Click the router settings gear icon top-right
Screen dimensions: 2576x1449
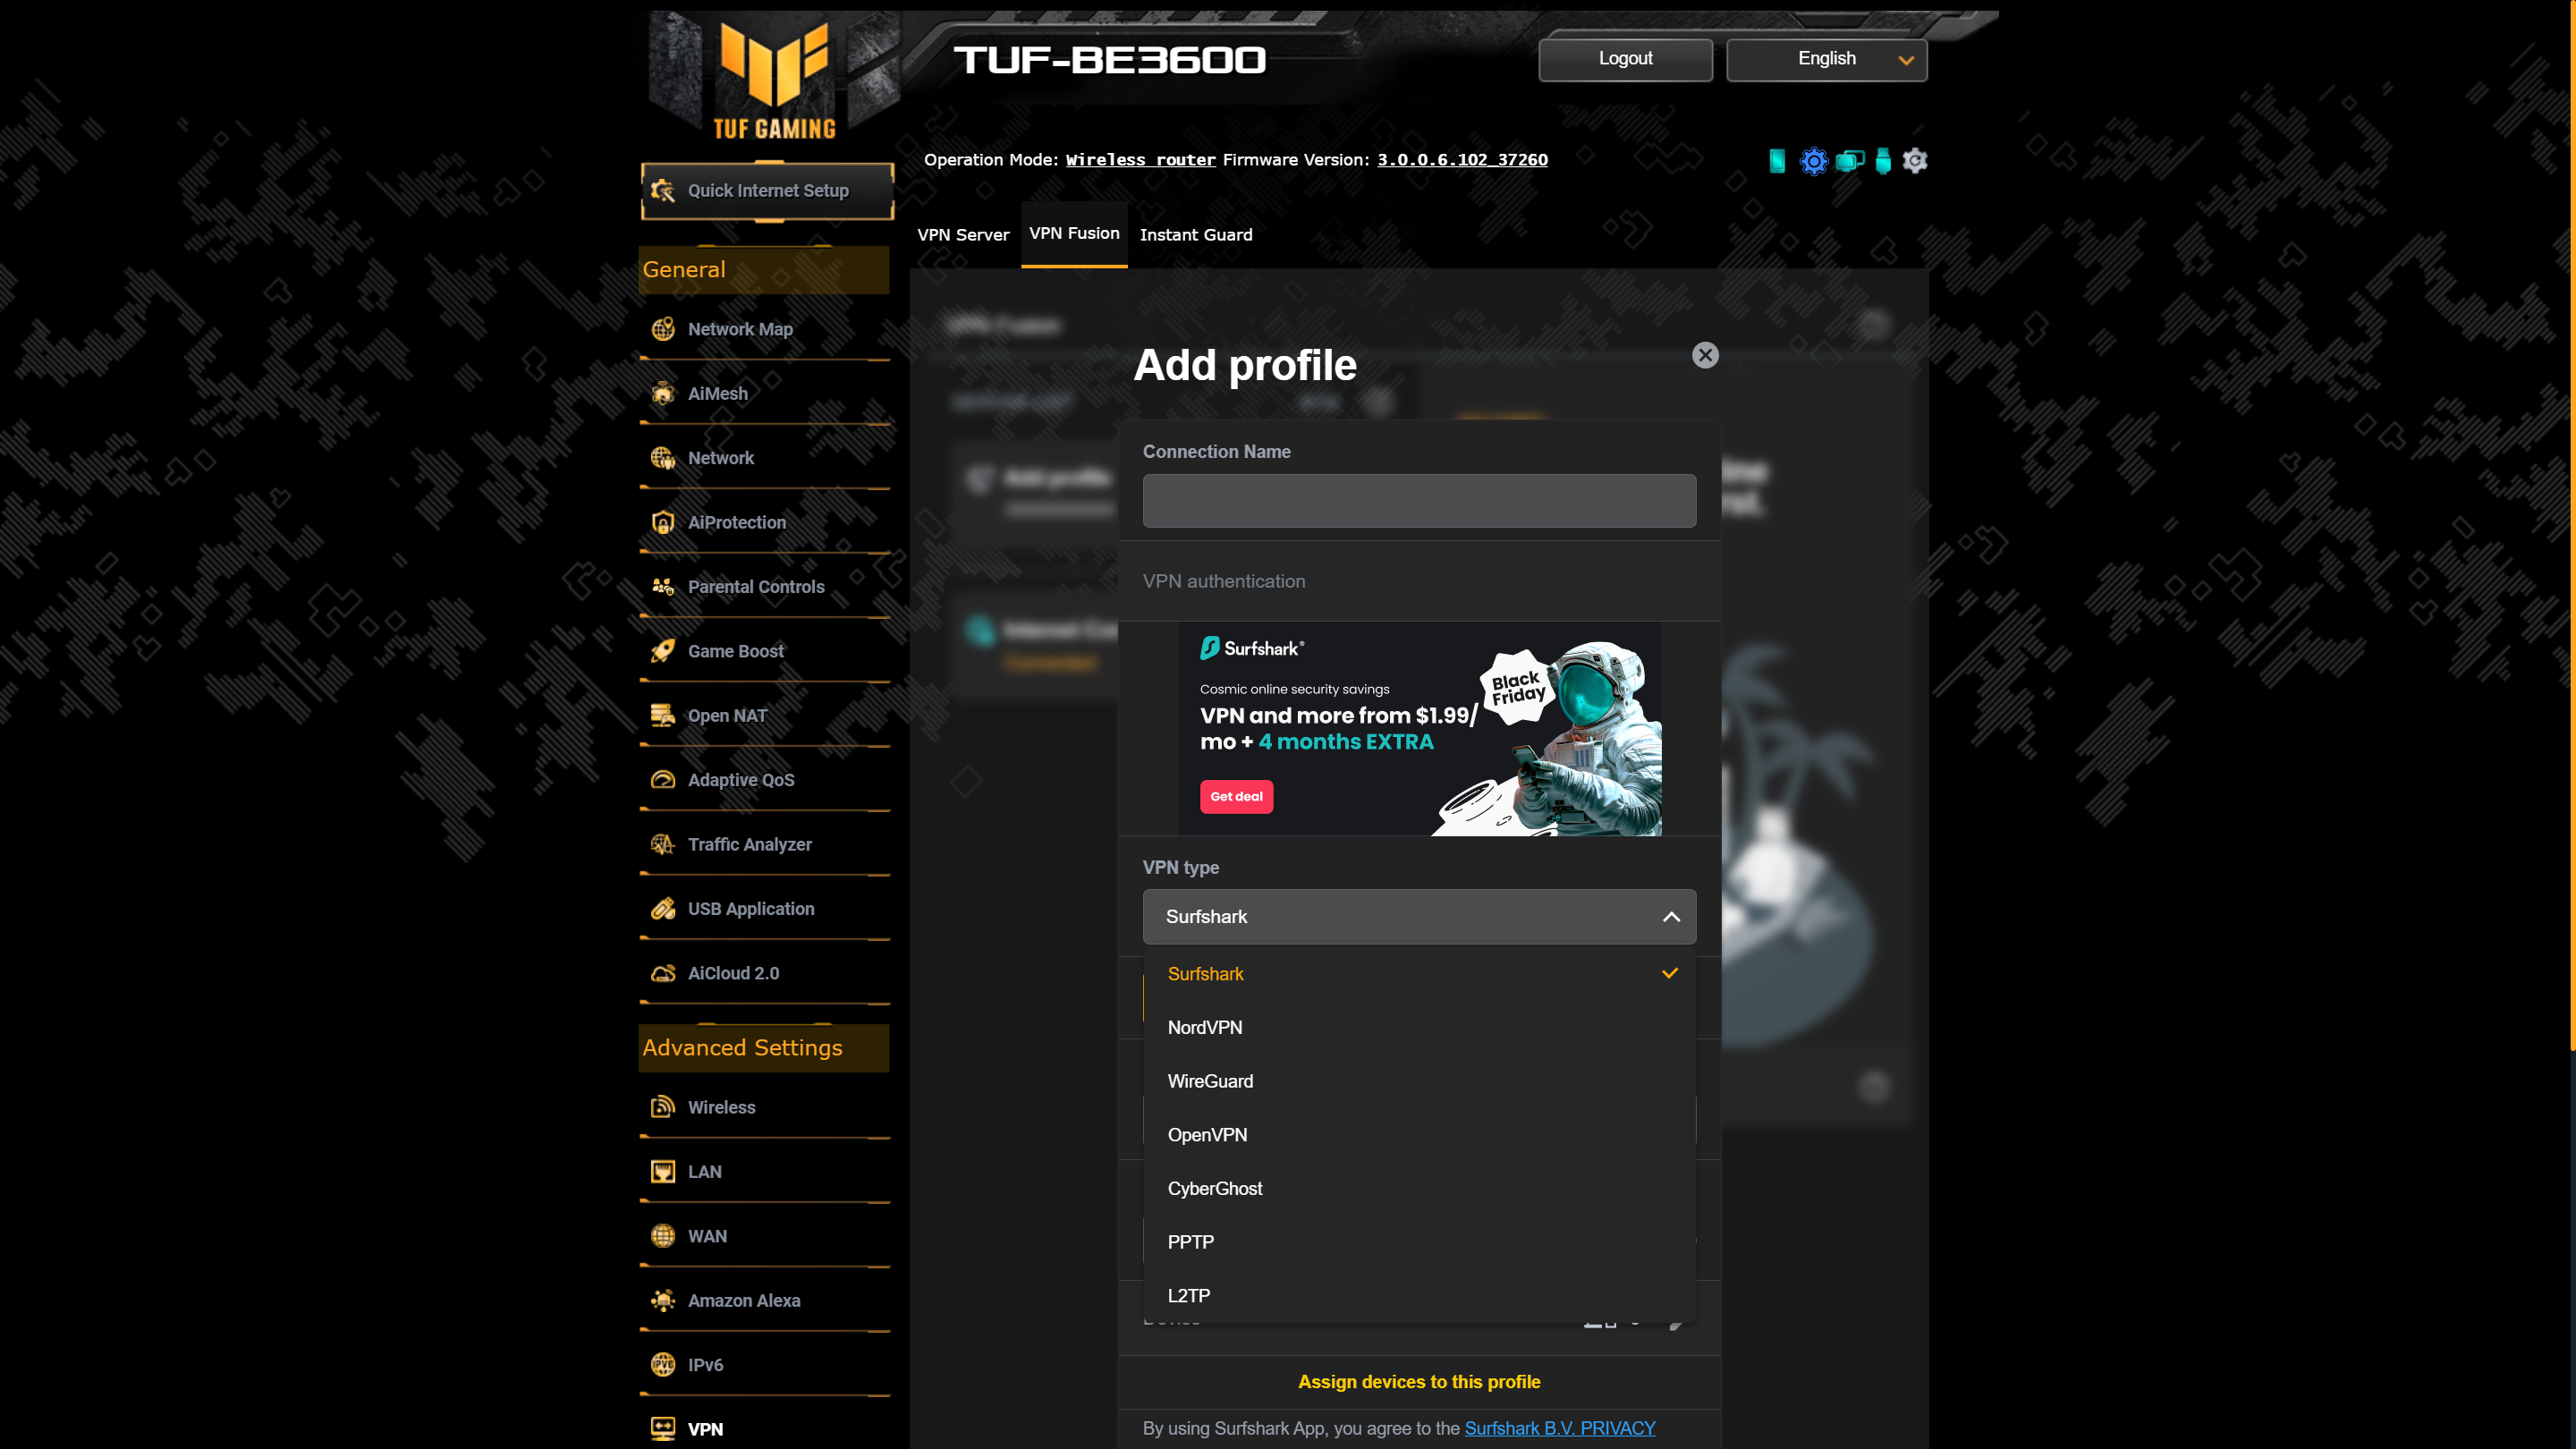(x=1916, y=159)
